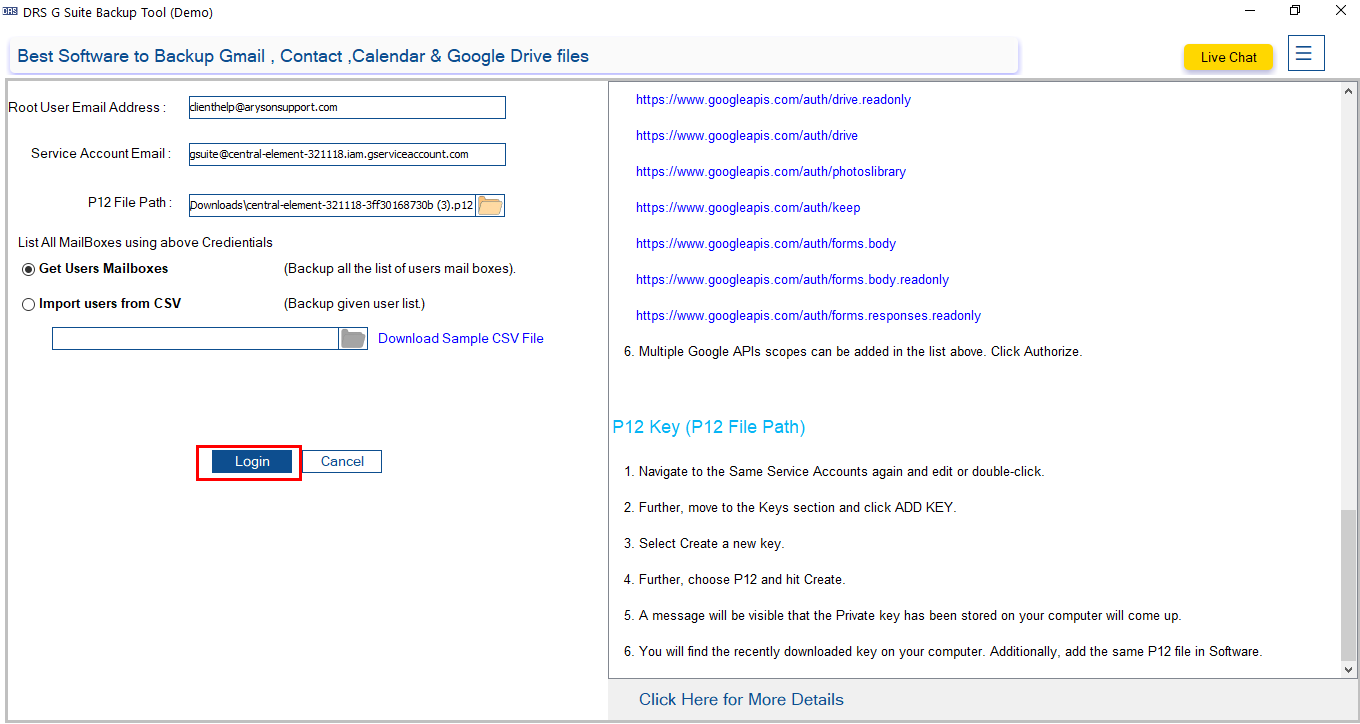
Task: Click Download Sample CSV File link
Action: tap(461, 338)
